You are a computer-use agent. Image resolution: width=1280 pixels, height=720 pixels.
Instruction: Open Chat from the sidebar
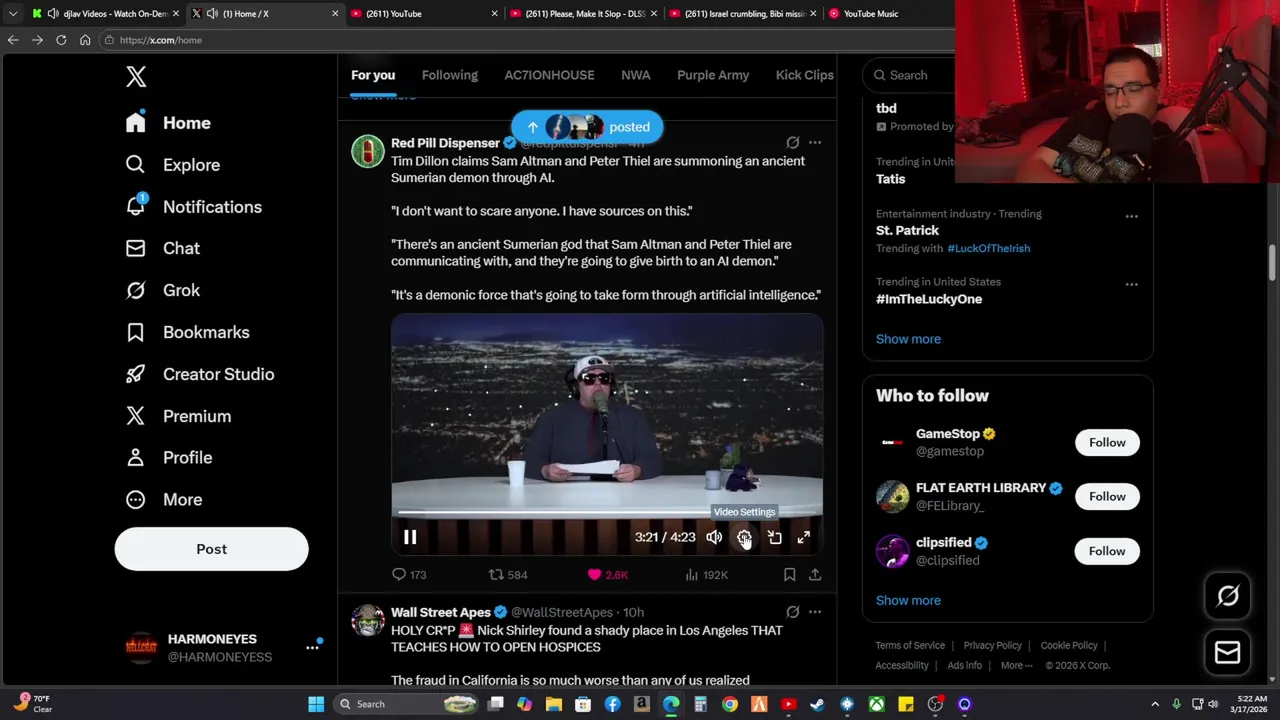[x=162, y=248]
